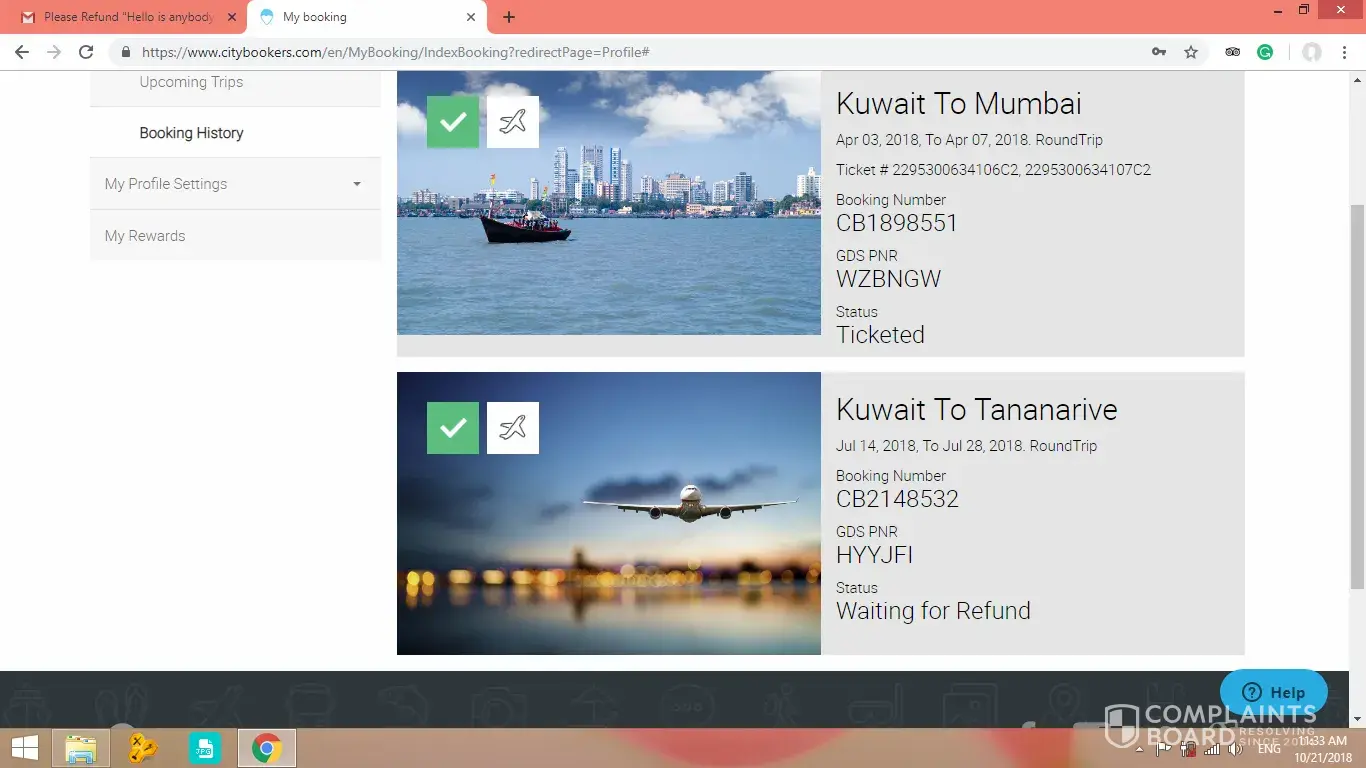Open the My Rewards link

pyautogui.click(x=145, y=236)
